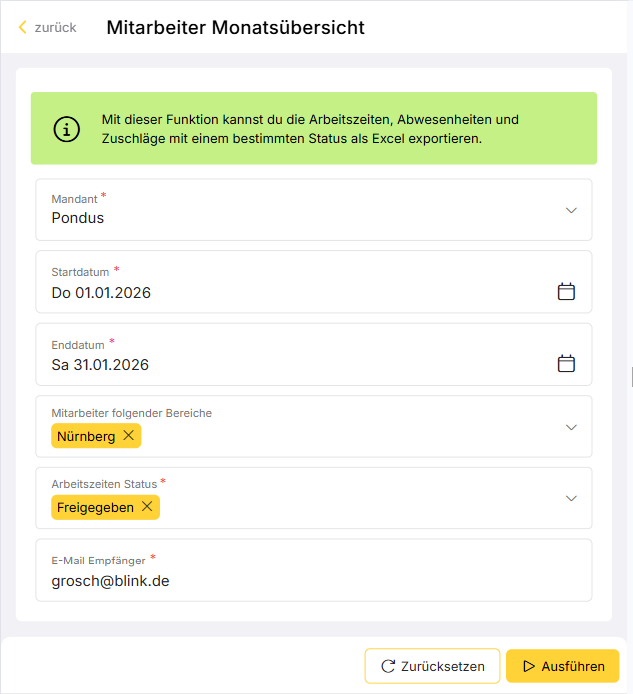Reset the form with Zurücksetzen
633x694 pixels.
point(432,666)
